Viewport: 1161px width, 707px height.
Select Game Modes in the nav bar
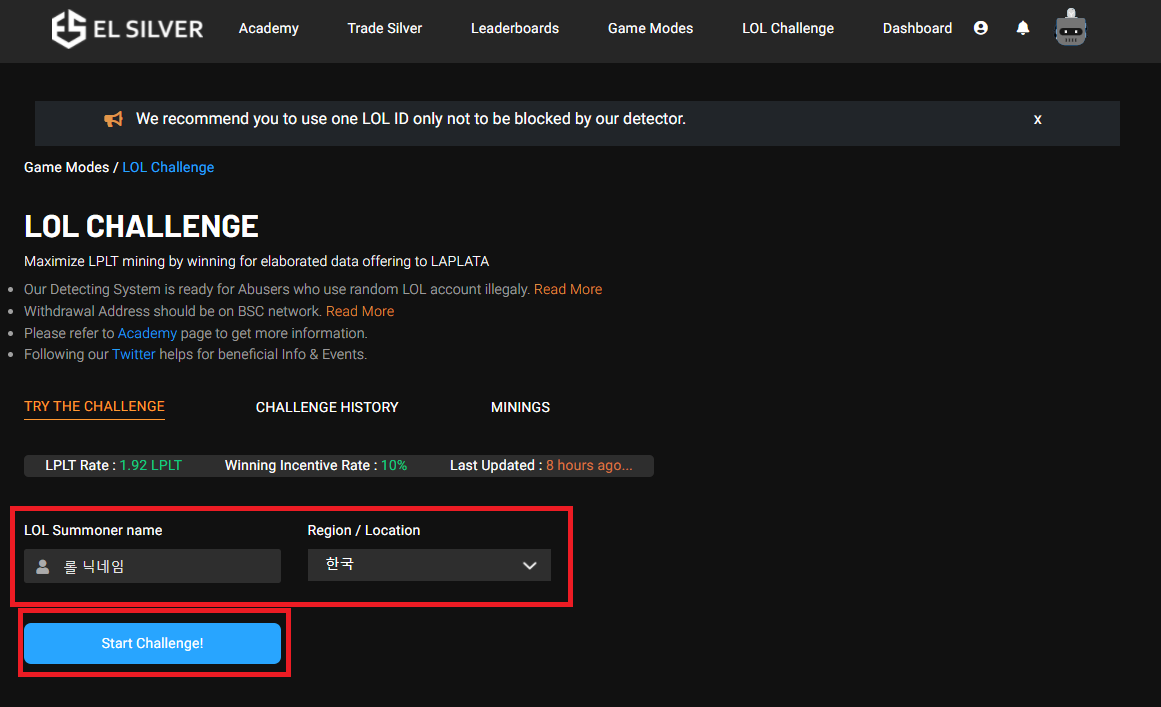650,28
